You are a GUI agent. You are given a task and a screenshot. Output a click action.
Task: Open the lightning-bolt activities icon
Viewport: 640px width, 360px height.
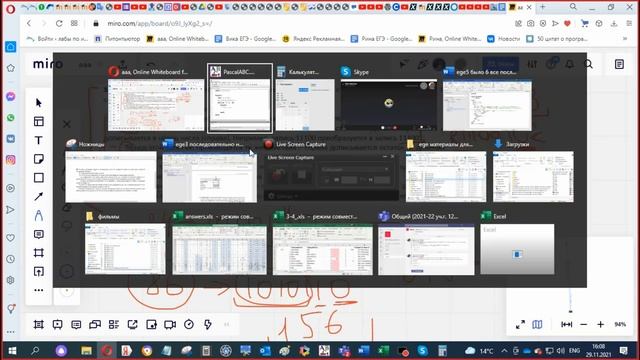[x=208, y=324]
